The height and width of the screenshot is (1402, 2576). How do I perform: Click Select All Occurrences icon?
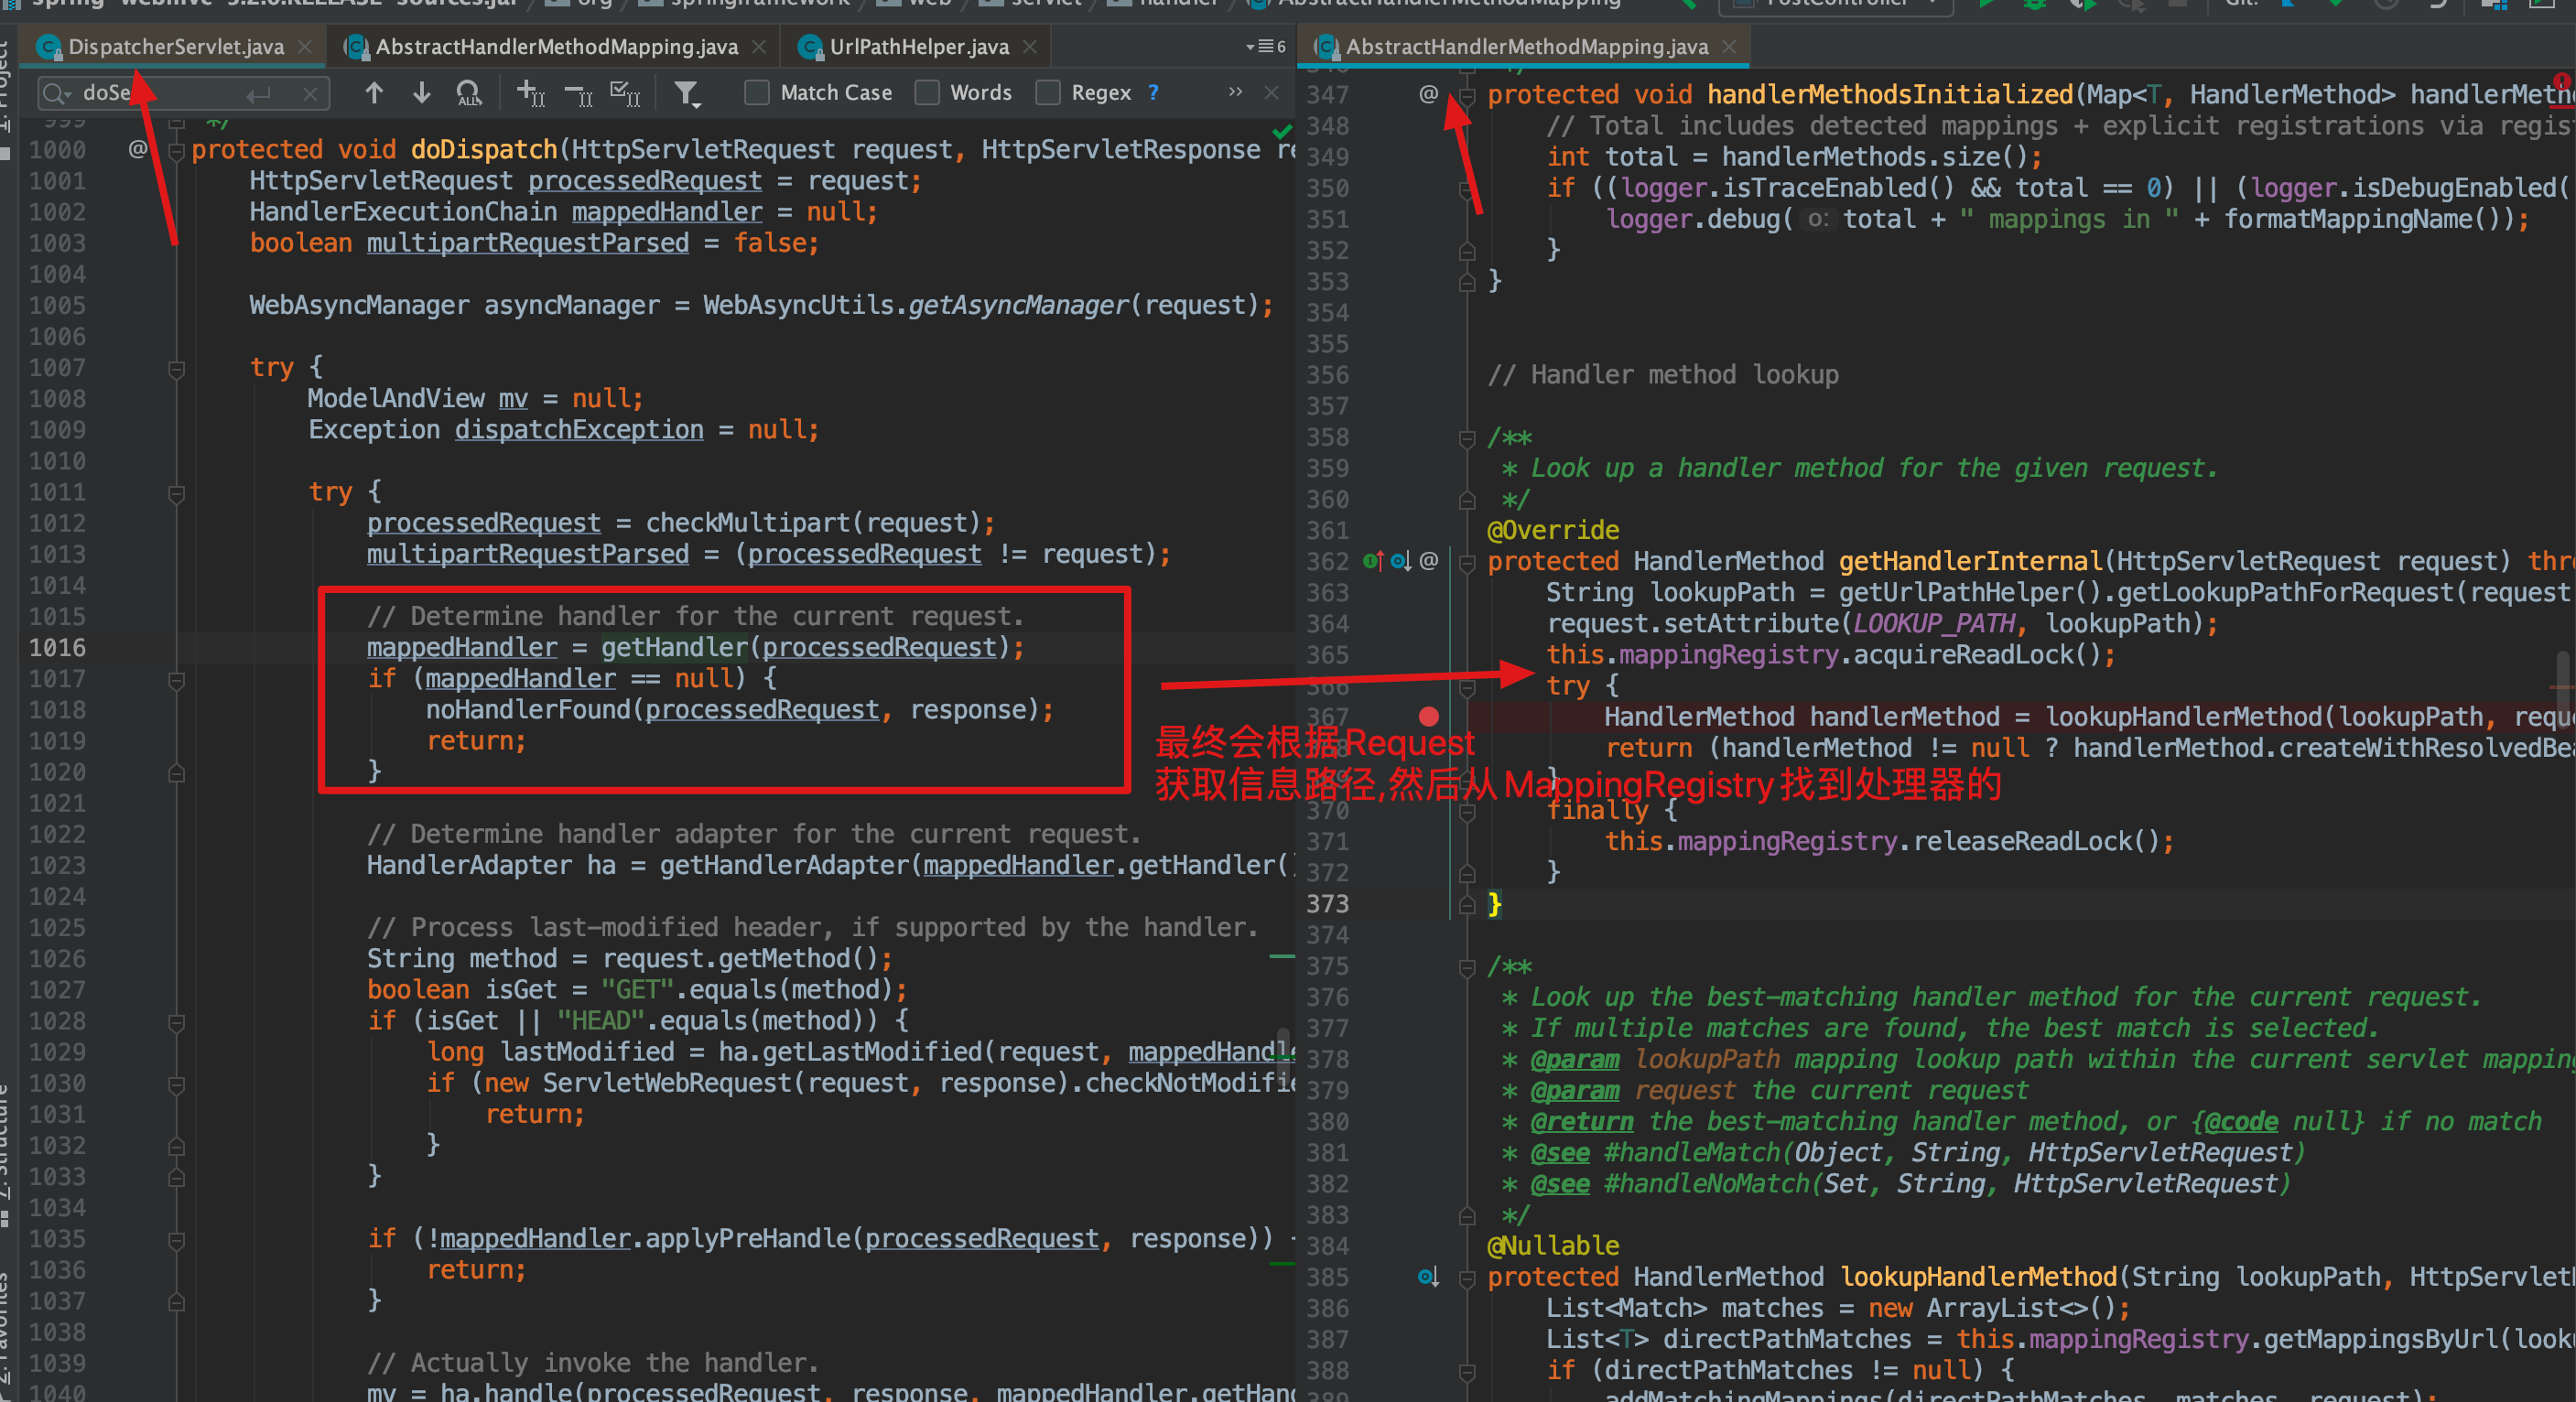pos(625,93)
